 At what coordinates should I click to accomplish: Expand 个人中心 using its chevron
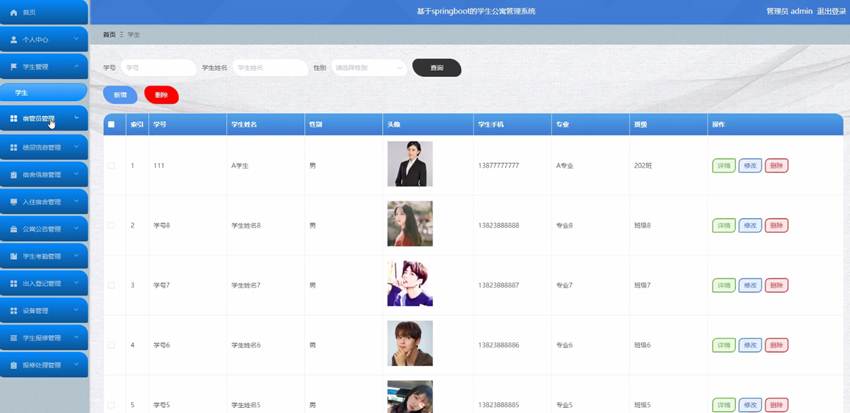[76, 40]
